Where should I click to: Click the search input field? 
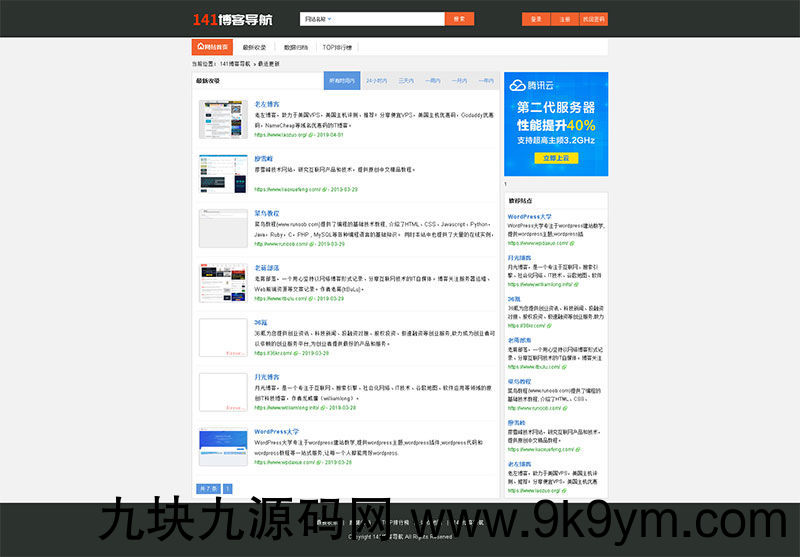click(390, 19)
